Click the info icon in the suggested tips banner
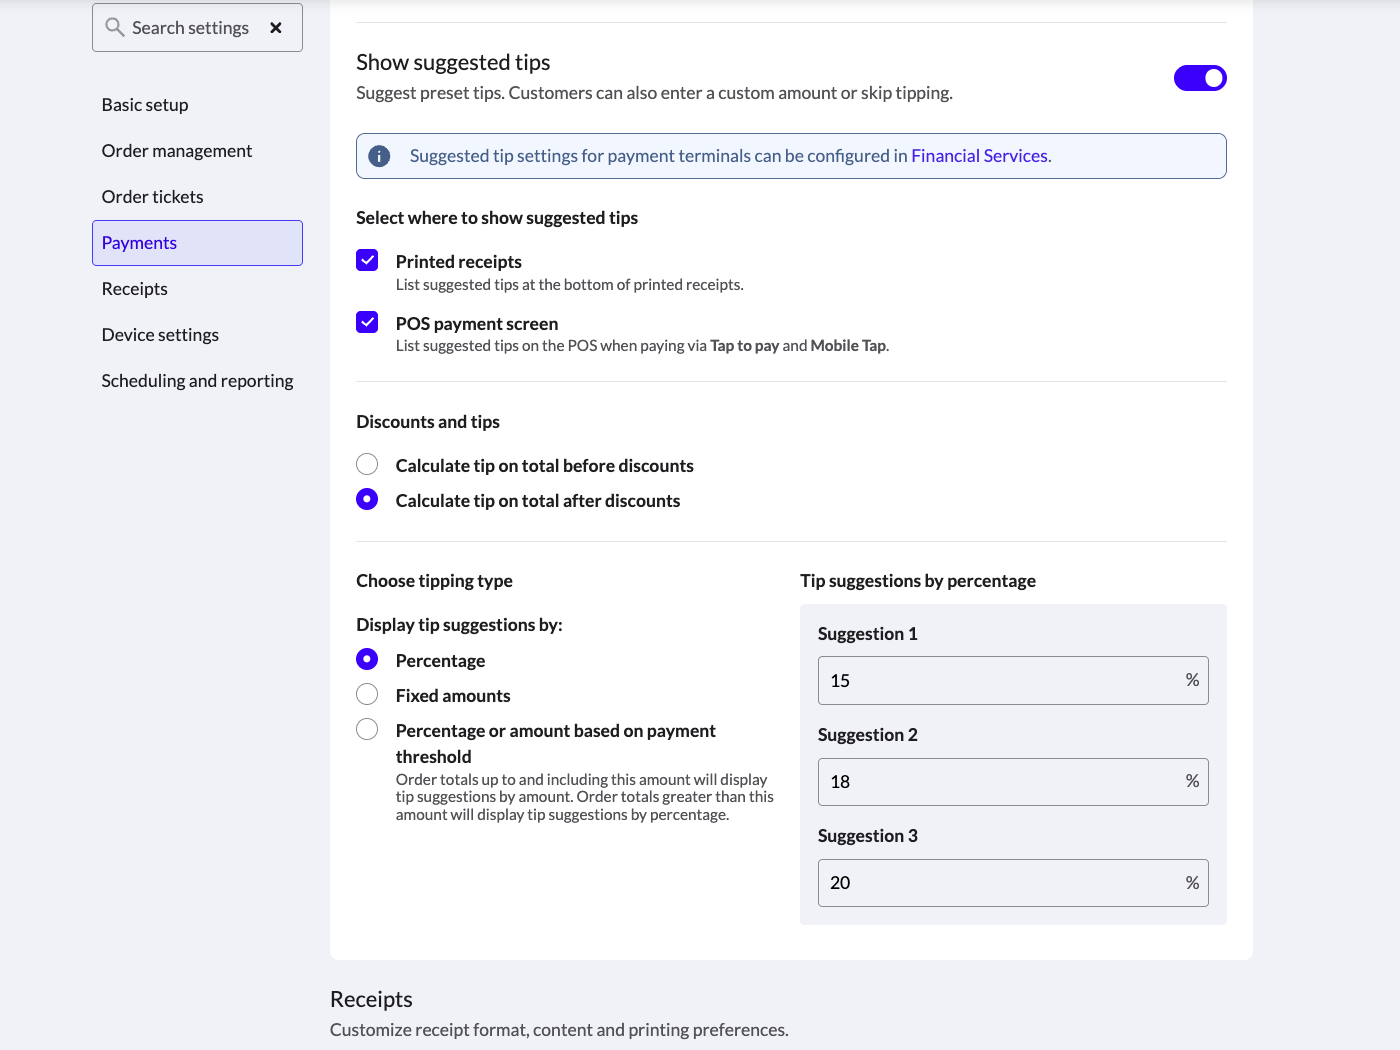 pyautogui.click(x=380, y=156)
